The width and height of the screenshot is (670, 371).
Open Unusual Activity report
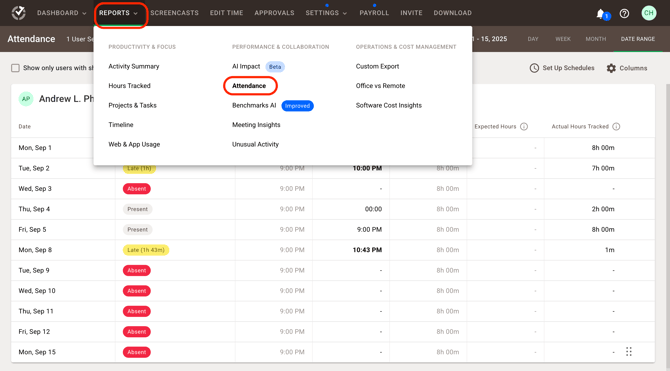pyautogui.click(x=256, y=144)
